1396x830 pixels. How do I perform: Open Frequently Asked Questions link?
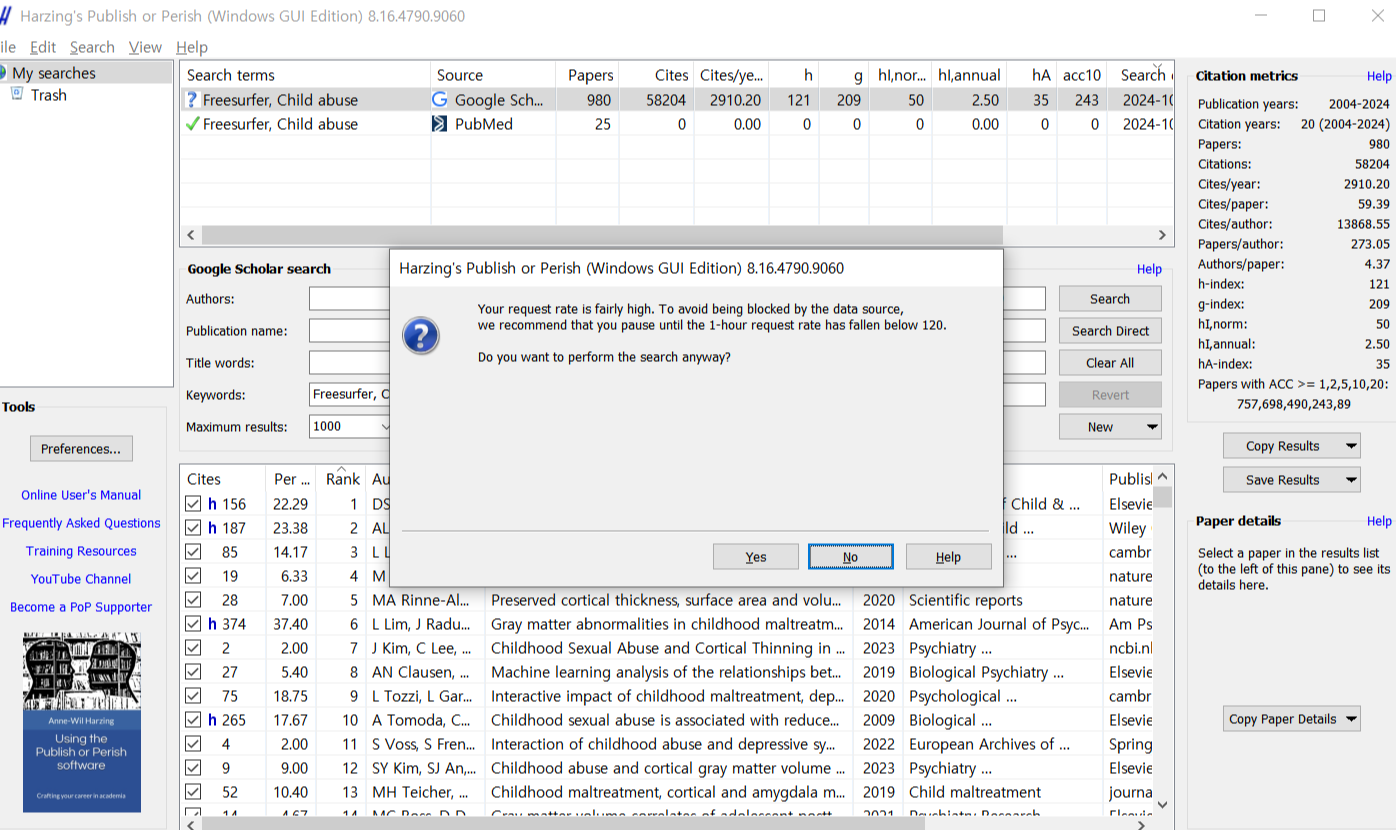coord(81,523)
